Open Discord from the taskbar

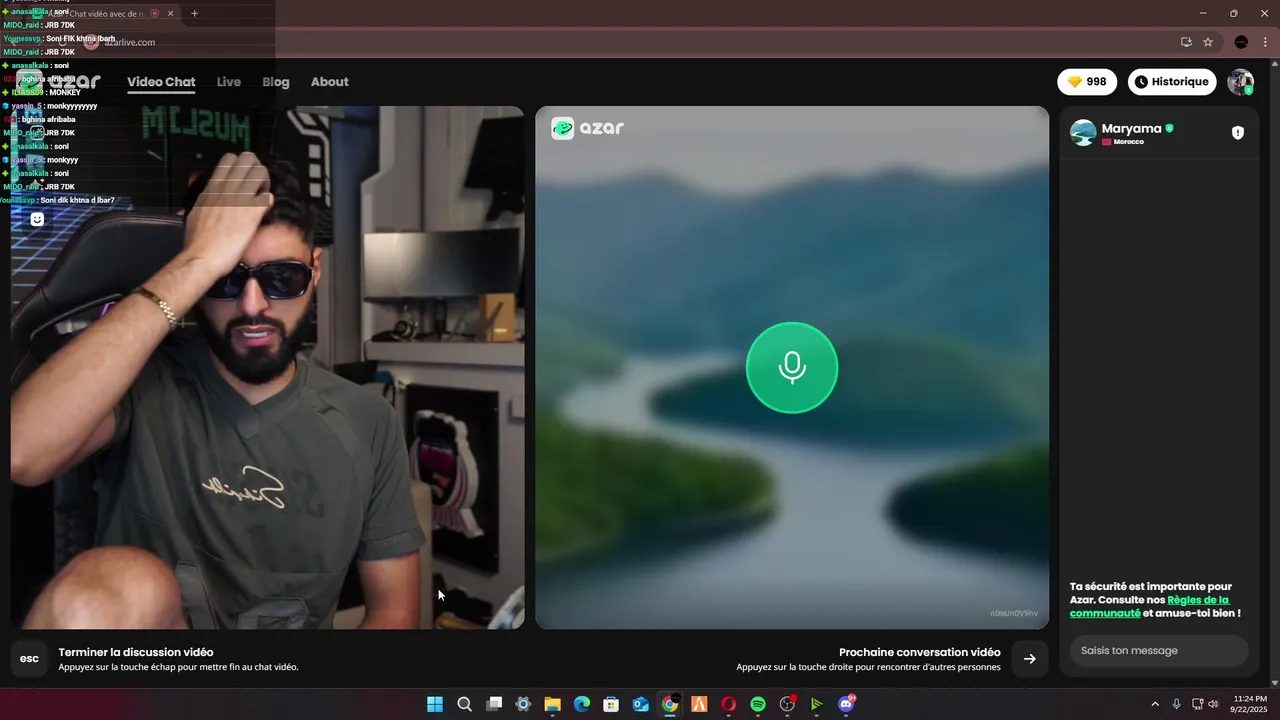846,704
